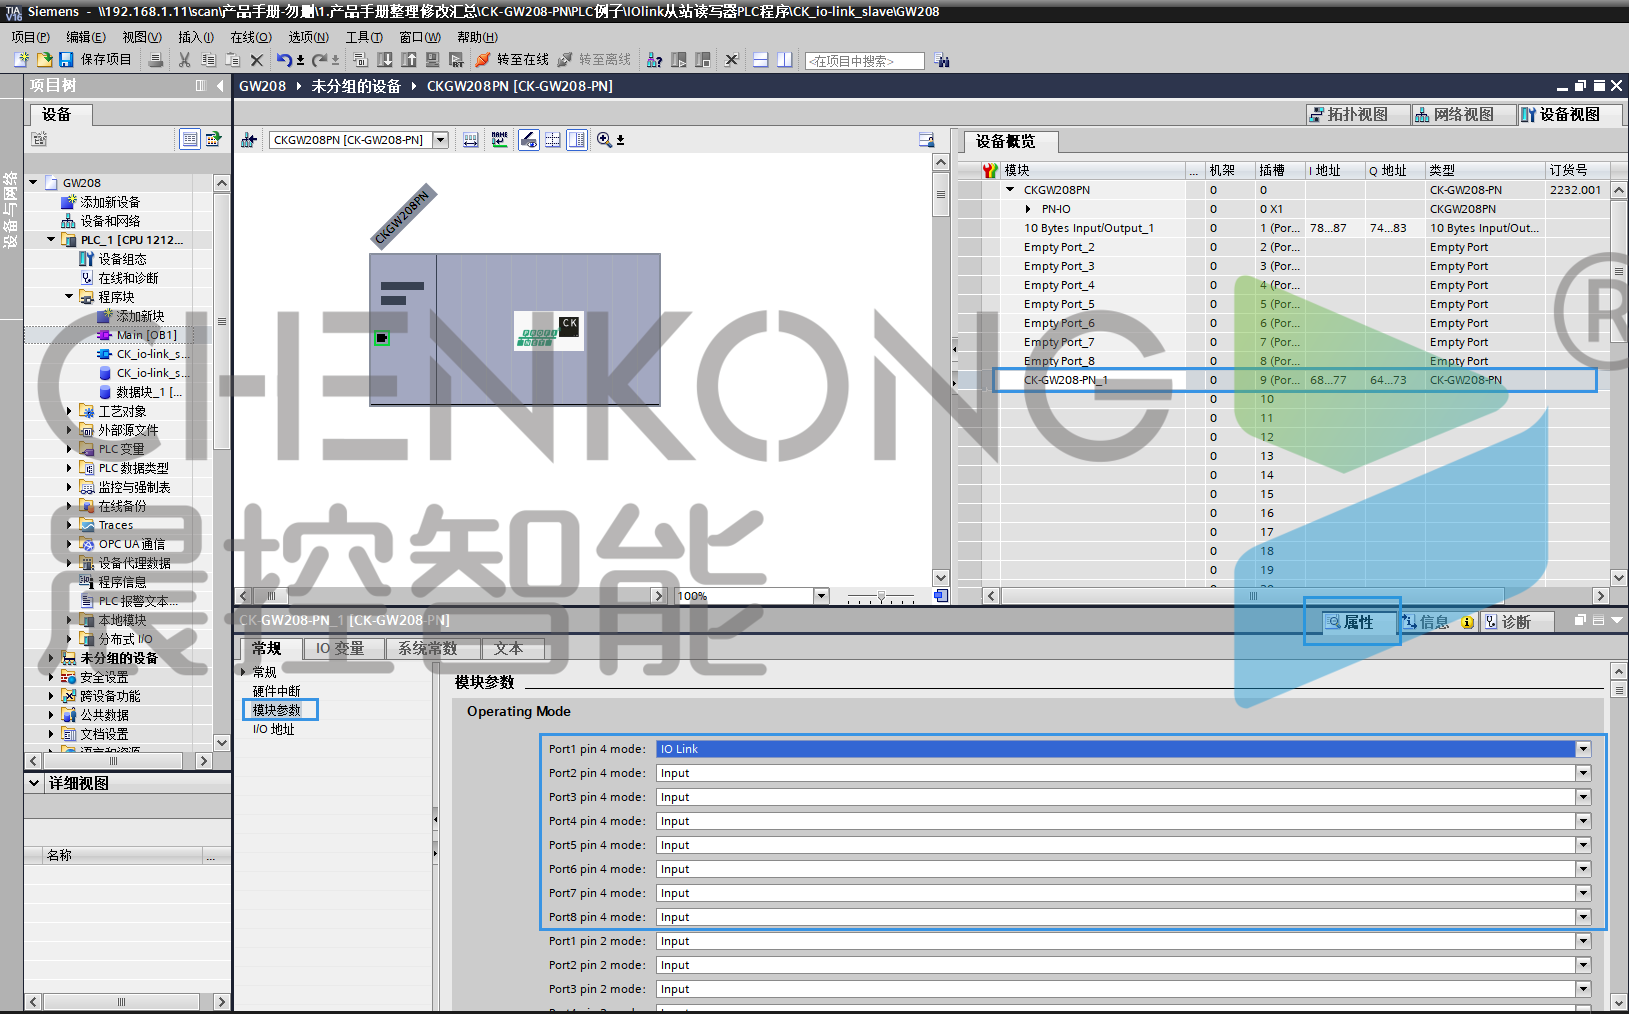Select 模块参数 in properties navigation

(x=277, y=710)
